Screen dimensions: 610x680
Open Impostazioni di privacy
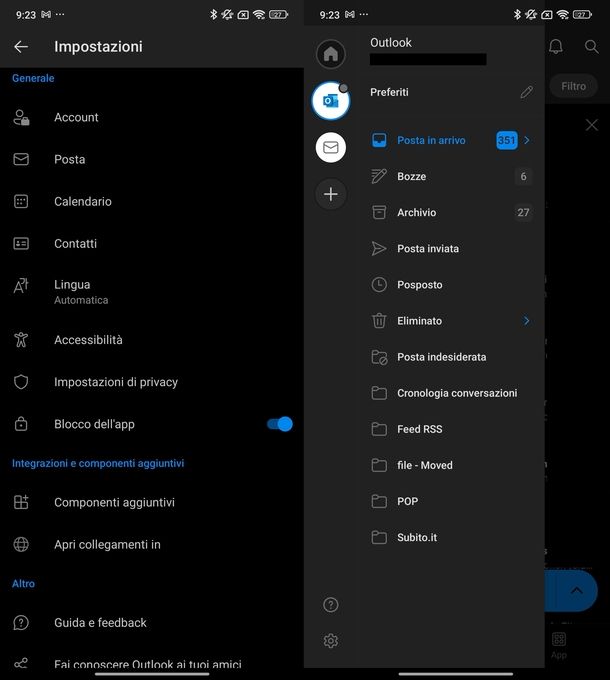152,382
